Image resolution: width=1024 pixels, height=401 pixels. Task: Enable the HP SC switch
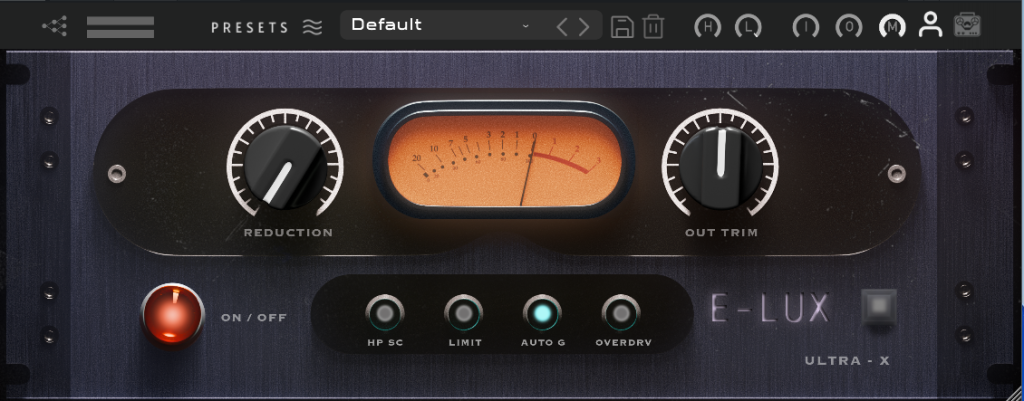[x=385, y=314]
